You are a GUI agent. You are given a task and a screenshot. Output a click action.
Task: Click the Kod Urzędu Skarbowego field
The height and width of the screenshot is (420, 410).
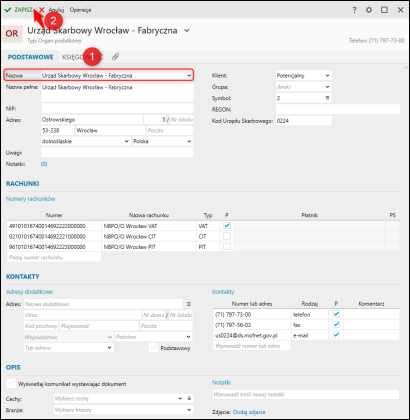[x=304, y=121]
